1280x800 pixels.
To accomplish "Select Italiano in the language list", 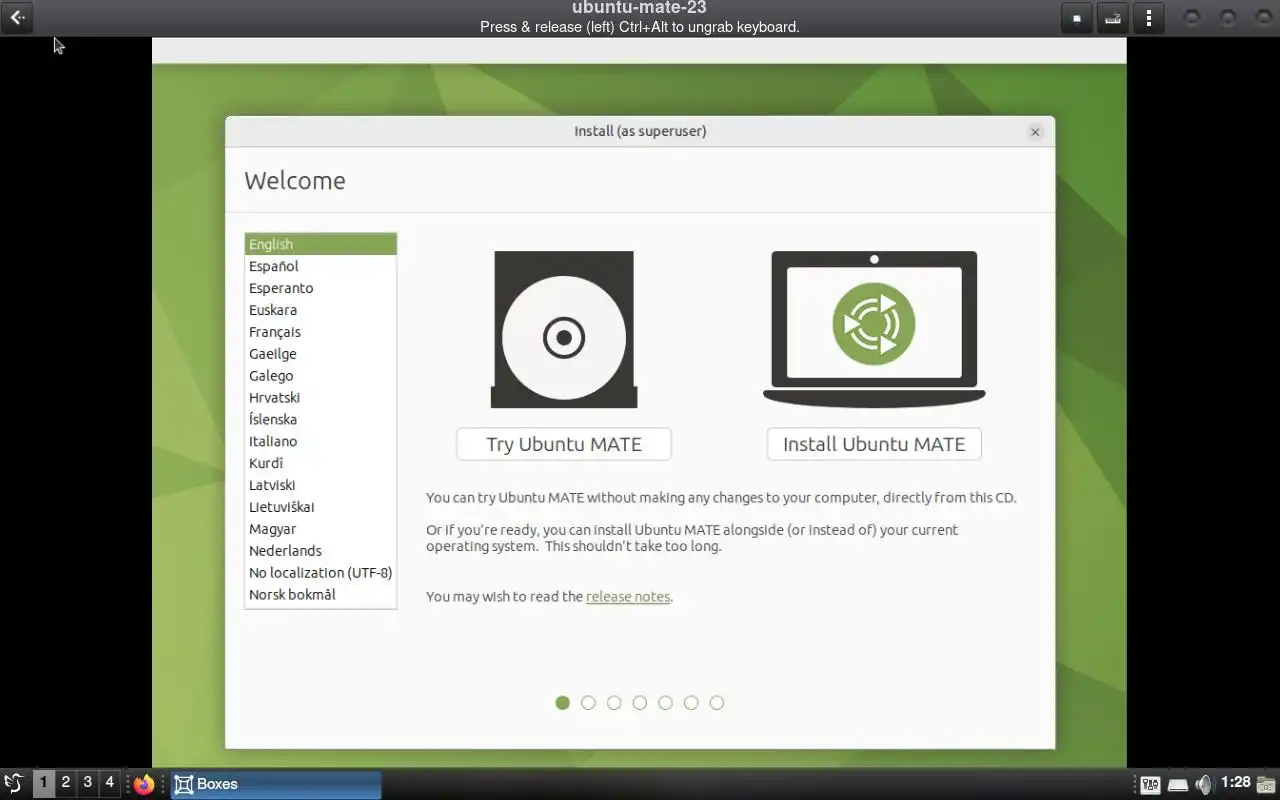I will pyautogui.click(x=321, y=441).
